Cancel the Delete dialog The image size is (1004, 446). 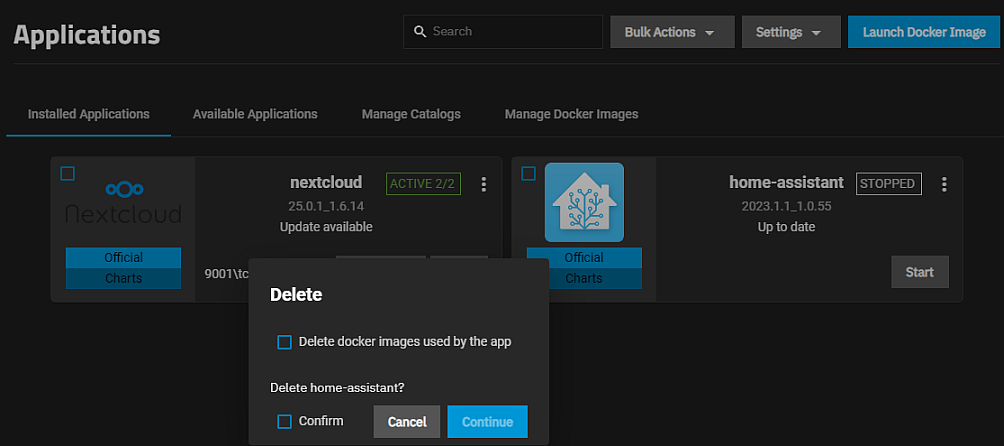point(407,422)
